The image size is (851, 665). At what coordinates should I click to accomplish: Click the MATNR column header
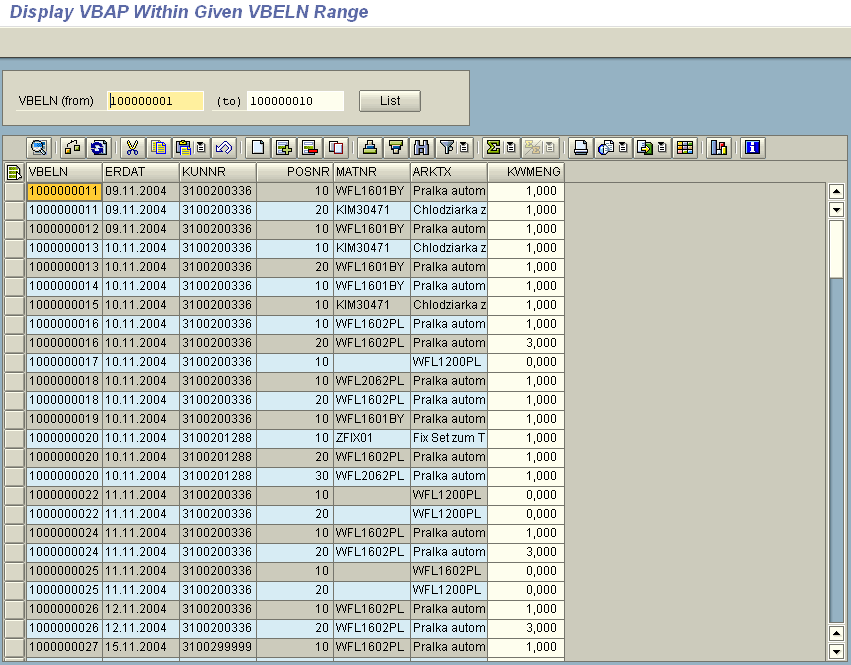click(371, 172)
